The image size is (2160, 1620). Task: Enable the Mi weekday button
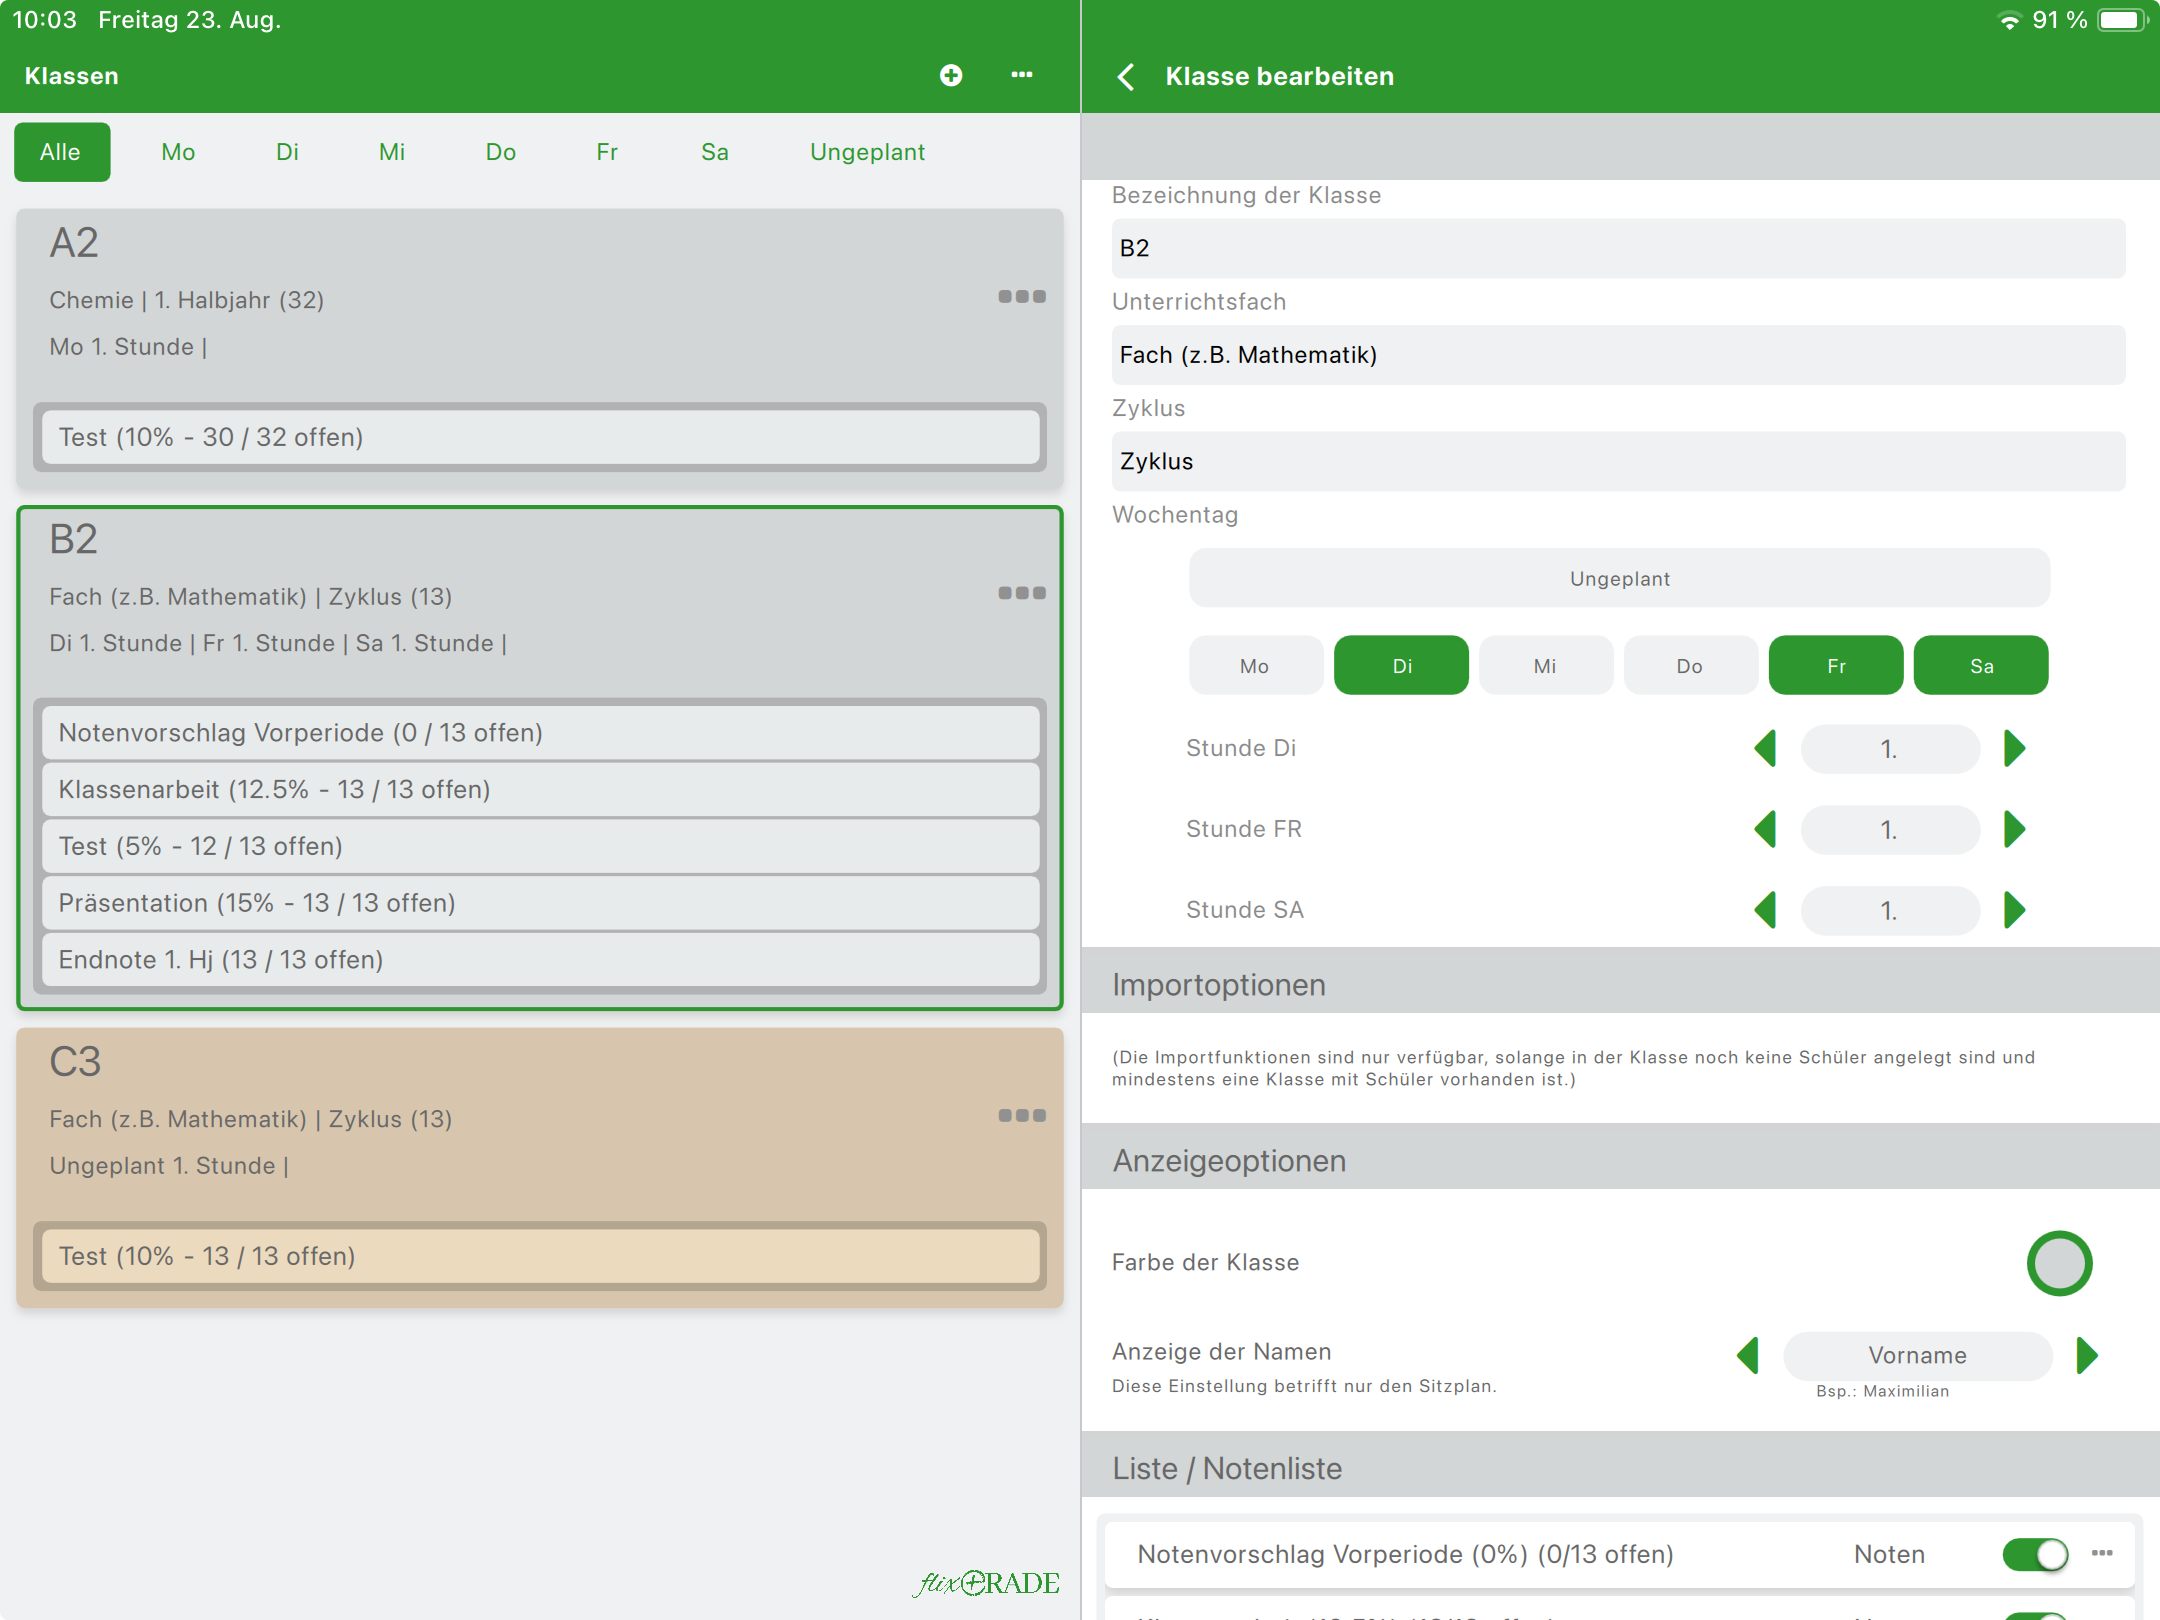click(1545, 666)
